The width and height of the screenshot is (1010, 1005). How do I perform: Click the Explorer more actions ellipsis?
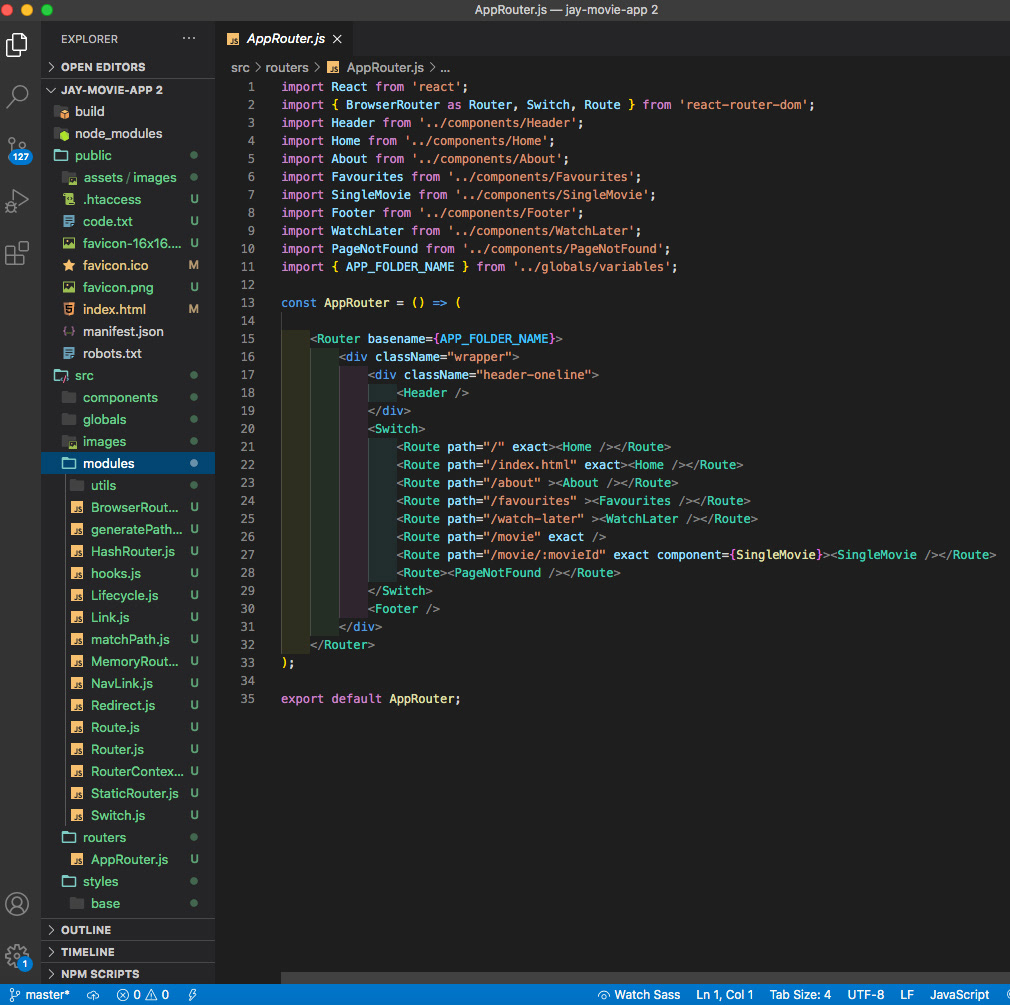click(x=189, y=39)
